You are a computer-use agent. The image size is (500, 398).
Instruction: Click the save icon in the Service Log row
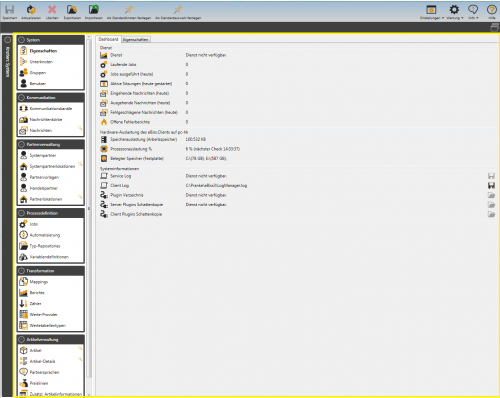coord(491,176)
